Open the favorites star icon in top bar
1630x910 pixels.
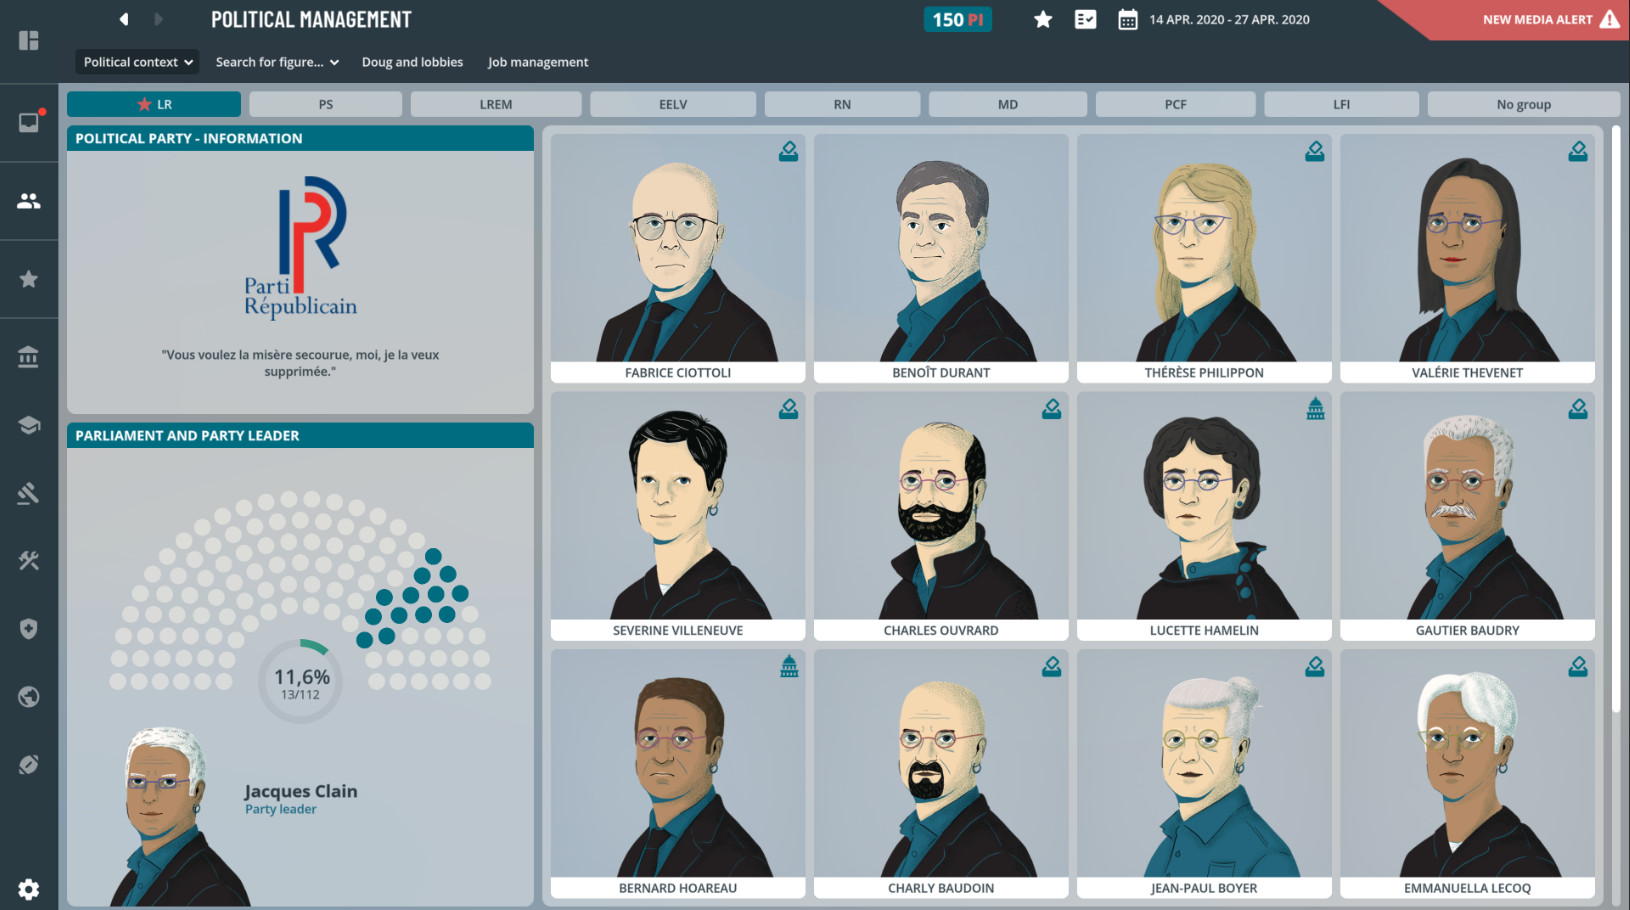coord(1043,19)
